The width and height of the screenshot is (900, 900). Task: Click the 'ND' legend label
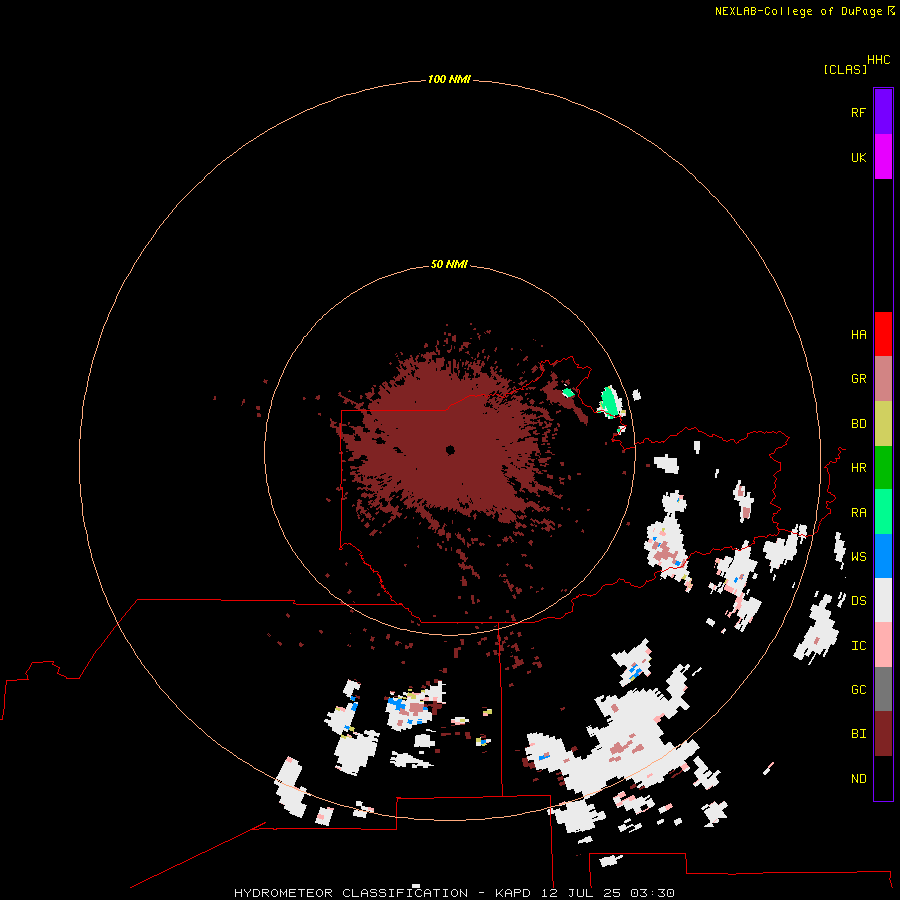pos(858,779)
